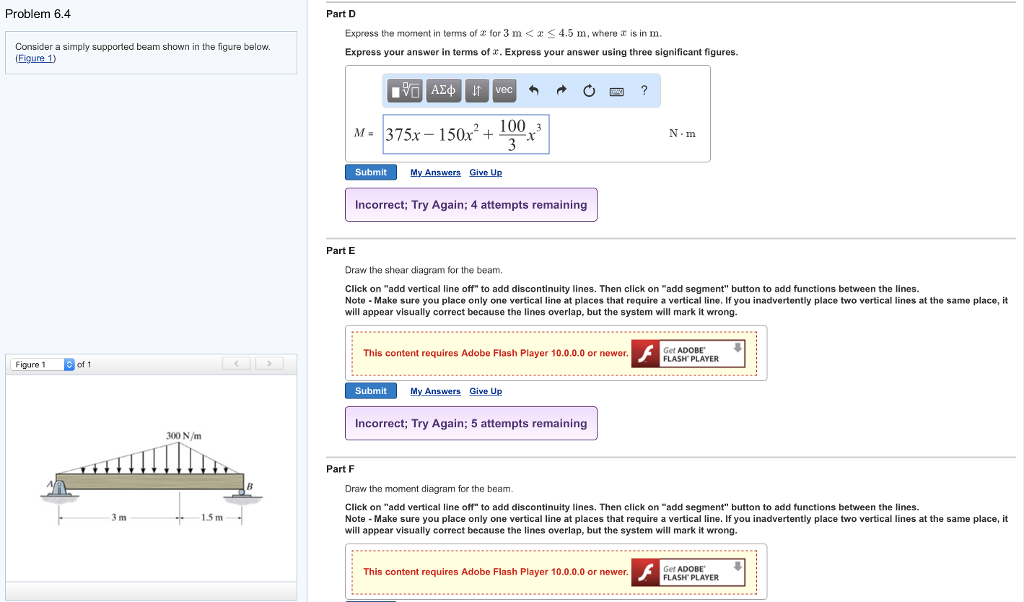
Task: Click the subscript/superscript arrows tool
Action: 476,91
